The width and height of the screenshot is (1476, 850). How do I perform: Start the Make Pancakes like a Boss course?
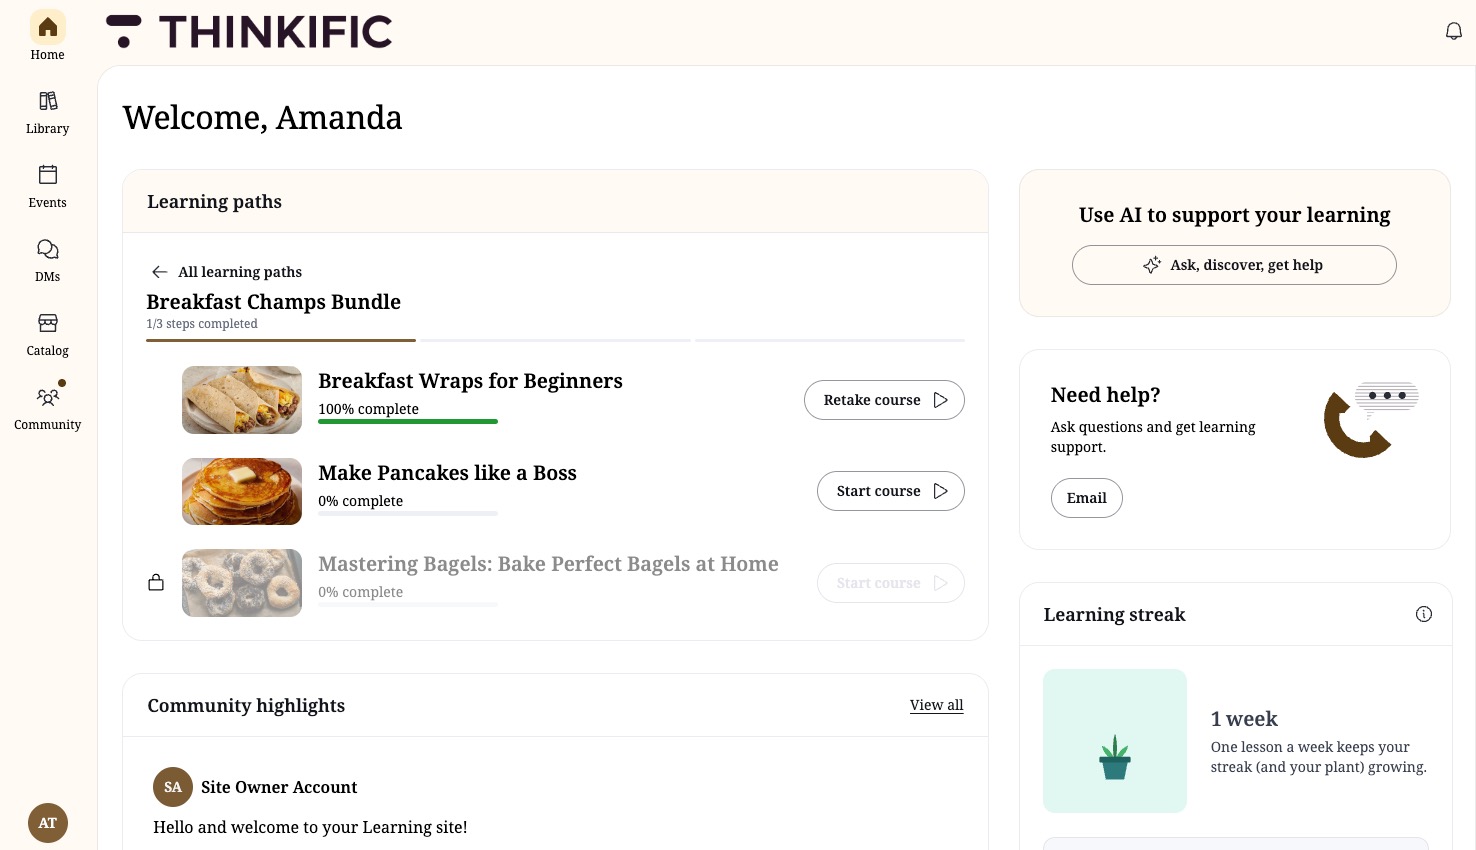pos(891,491)
